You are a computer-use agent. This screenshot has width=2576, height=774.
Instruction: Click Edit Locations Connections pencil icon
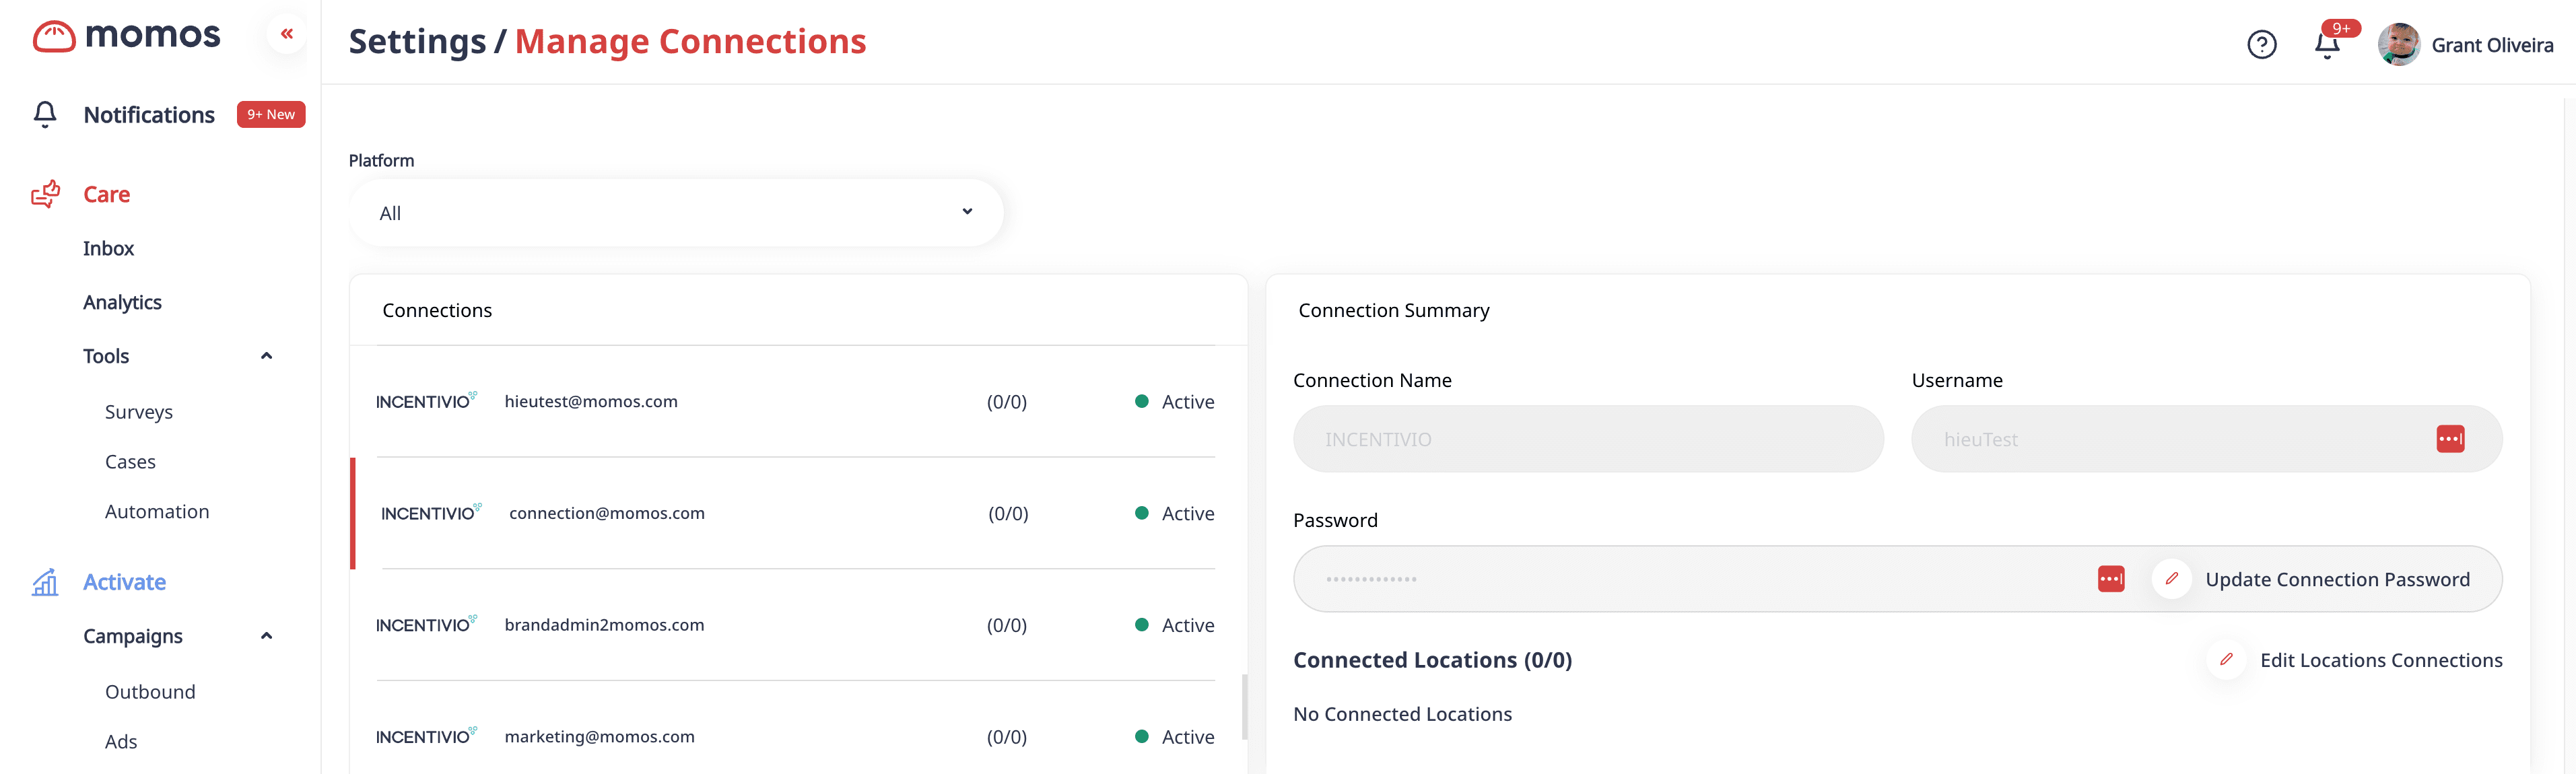pyautogui.click(x=2226, y=660)
